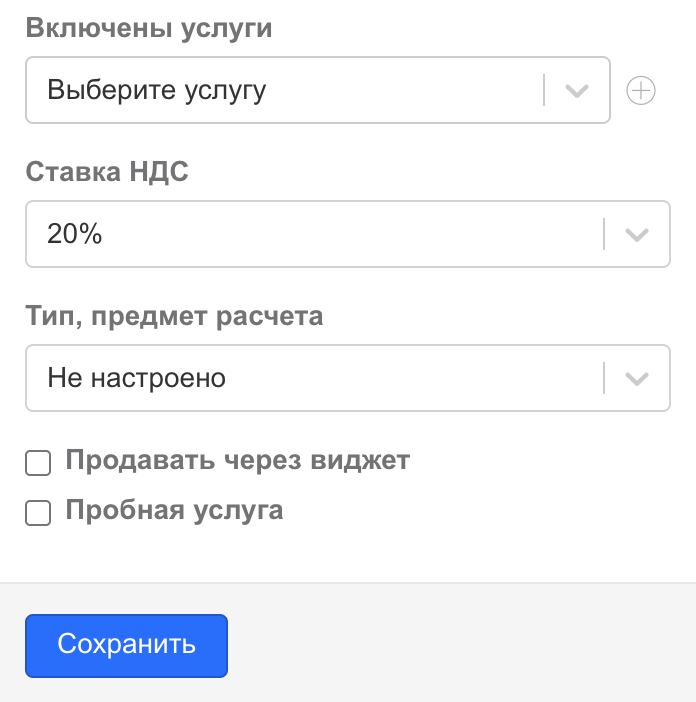This screenshot has height=702, width=696.
Task: Focus the Выберите услугу placeholder text
Action: (156, 91)
